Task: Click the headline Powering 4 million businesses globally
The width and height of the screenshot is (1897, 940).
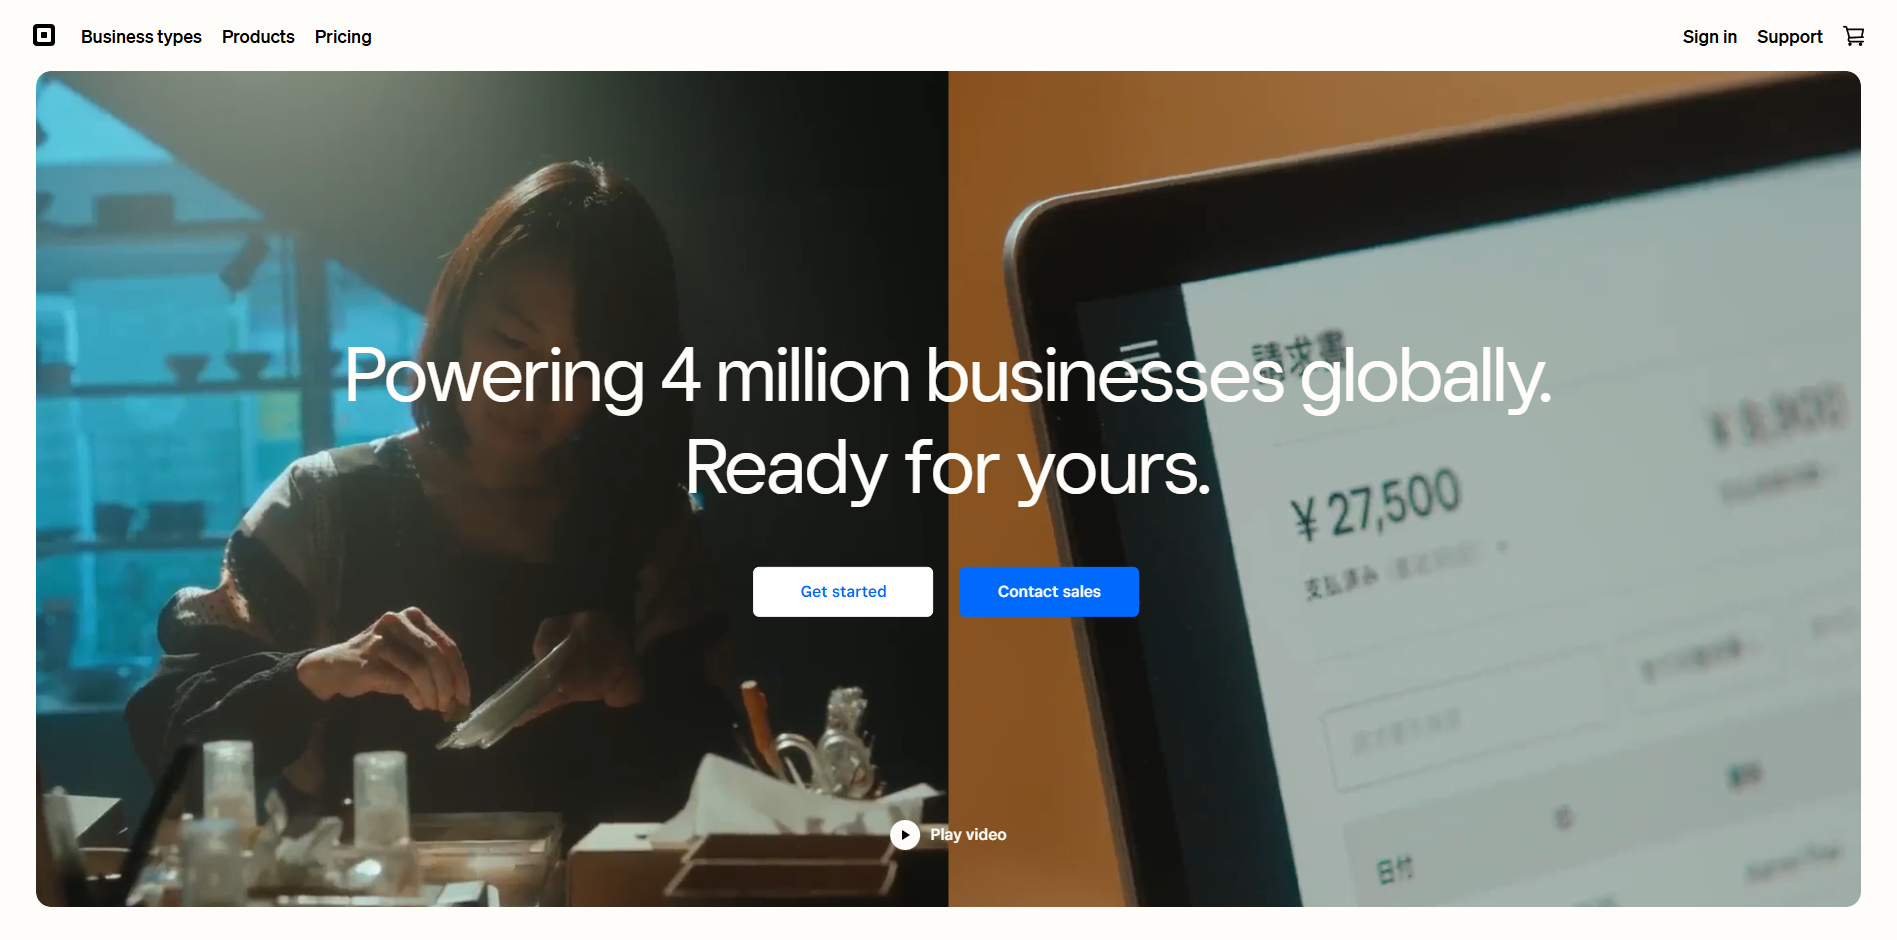Action: pos(948,377)
